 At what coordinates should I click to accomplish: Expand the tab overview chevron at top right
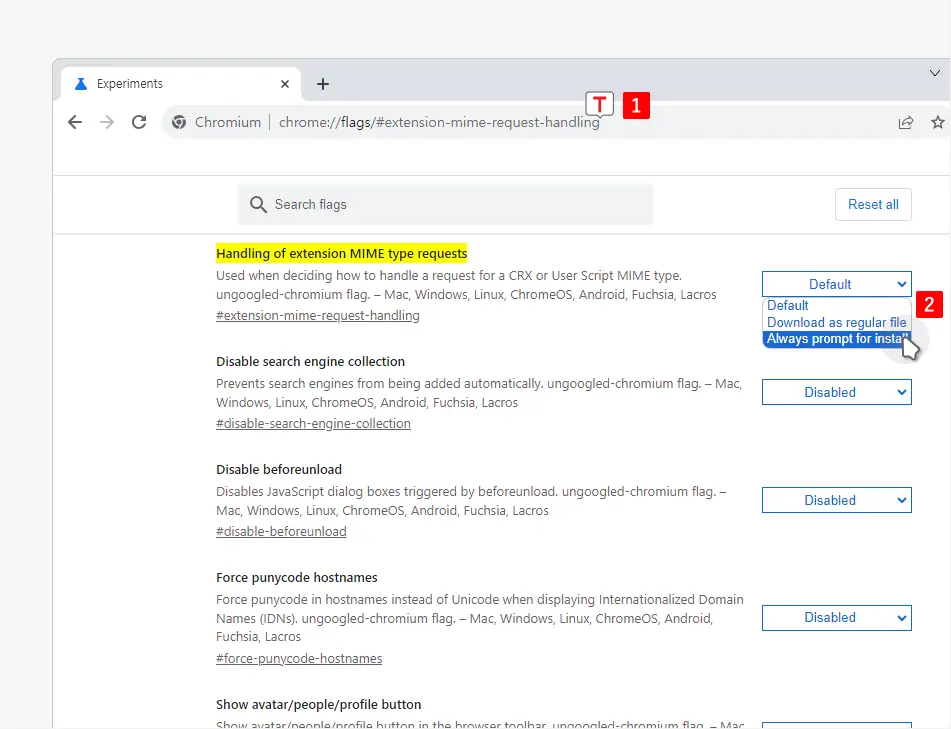935,73
